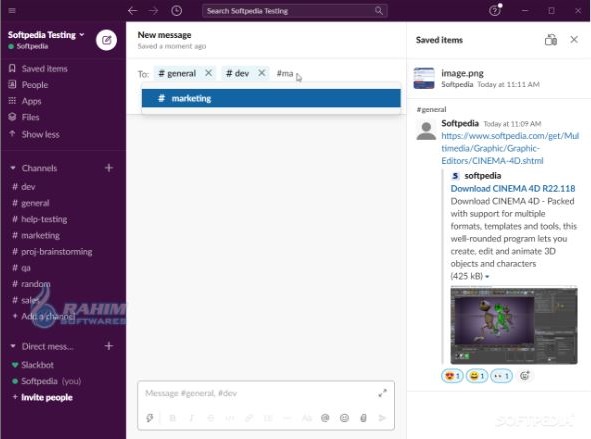
Task: Collapse the Direct messages section
Action: coord(13,346)
